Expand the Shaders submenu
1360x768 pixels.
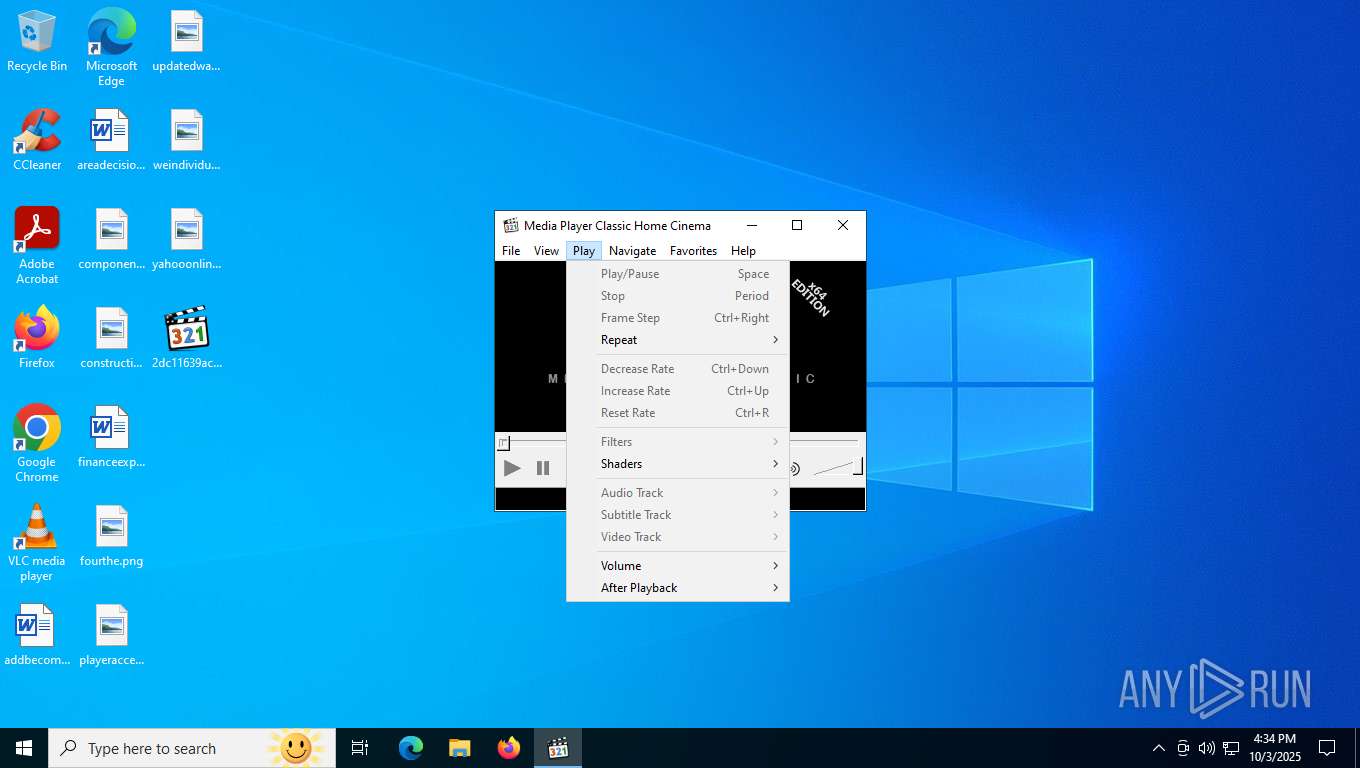coord(678,464)
